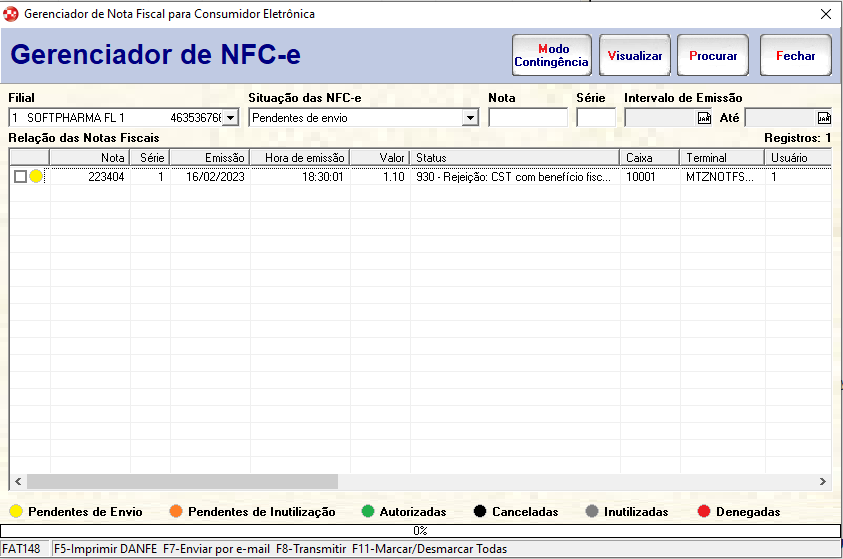The height and width of the screenshot is (559, 843).
Task: Click the right arrow of horizontal scrollbar
Action: tap(823, 482)
